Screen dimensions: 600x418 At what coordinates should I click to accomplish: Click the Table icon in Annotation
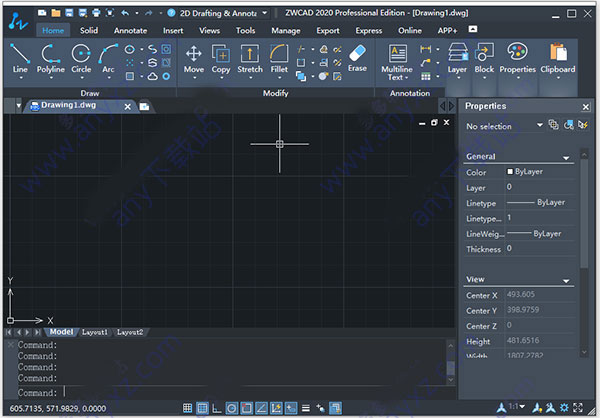click(x=426, y=77)
